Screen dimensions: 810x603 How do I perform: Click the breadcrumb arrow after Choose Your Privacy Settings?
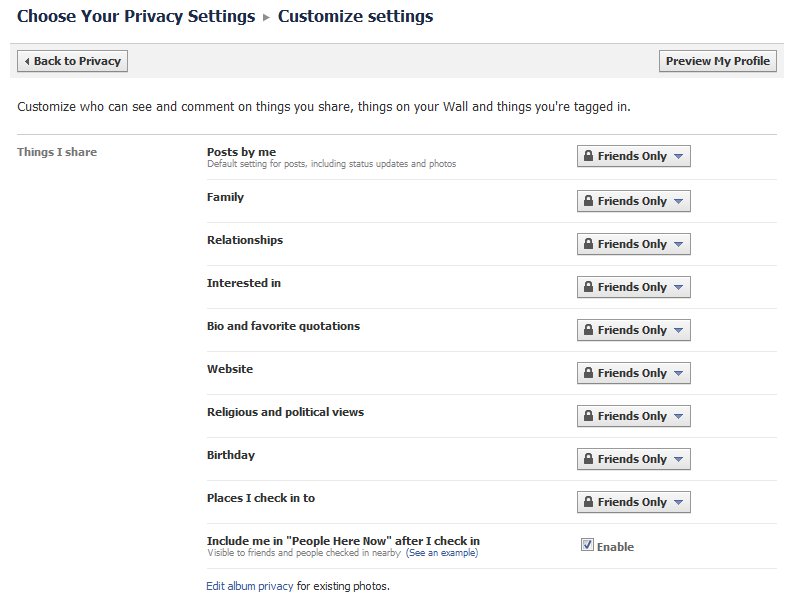267,17
